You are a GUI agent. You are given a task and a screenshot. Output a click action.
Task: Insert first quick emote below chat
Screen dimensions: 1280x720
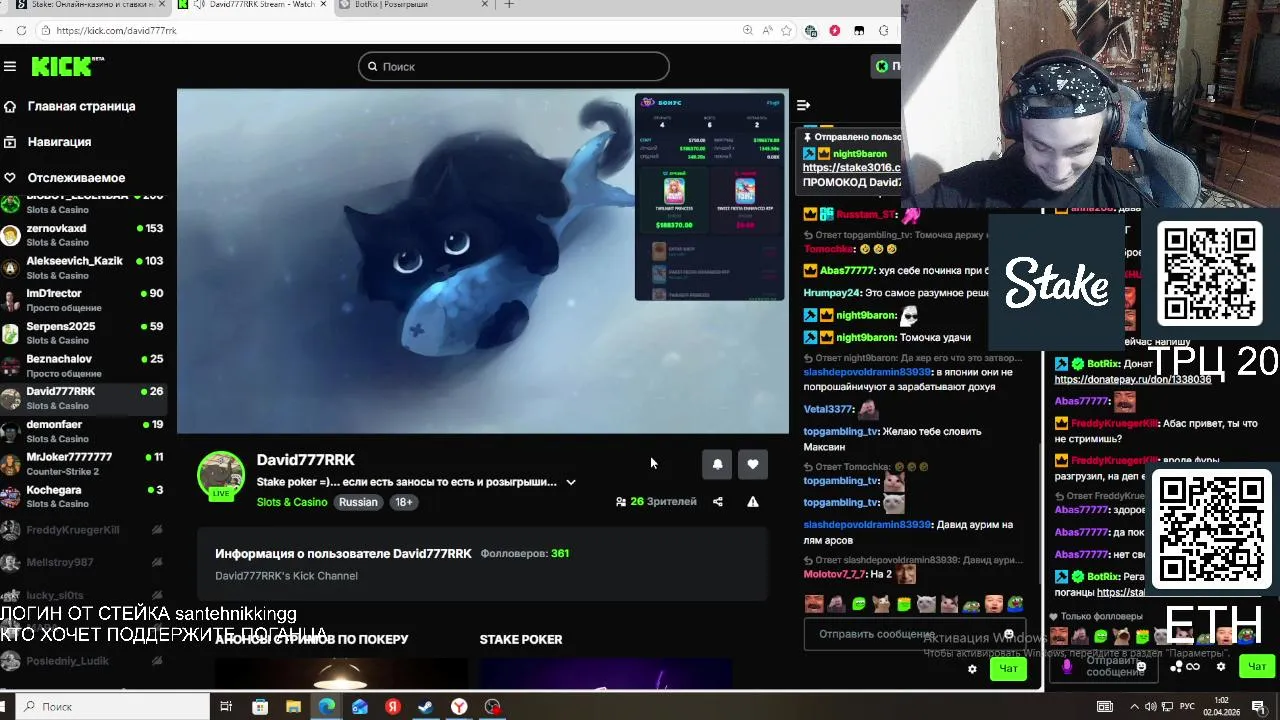(814, 604)
